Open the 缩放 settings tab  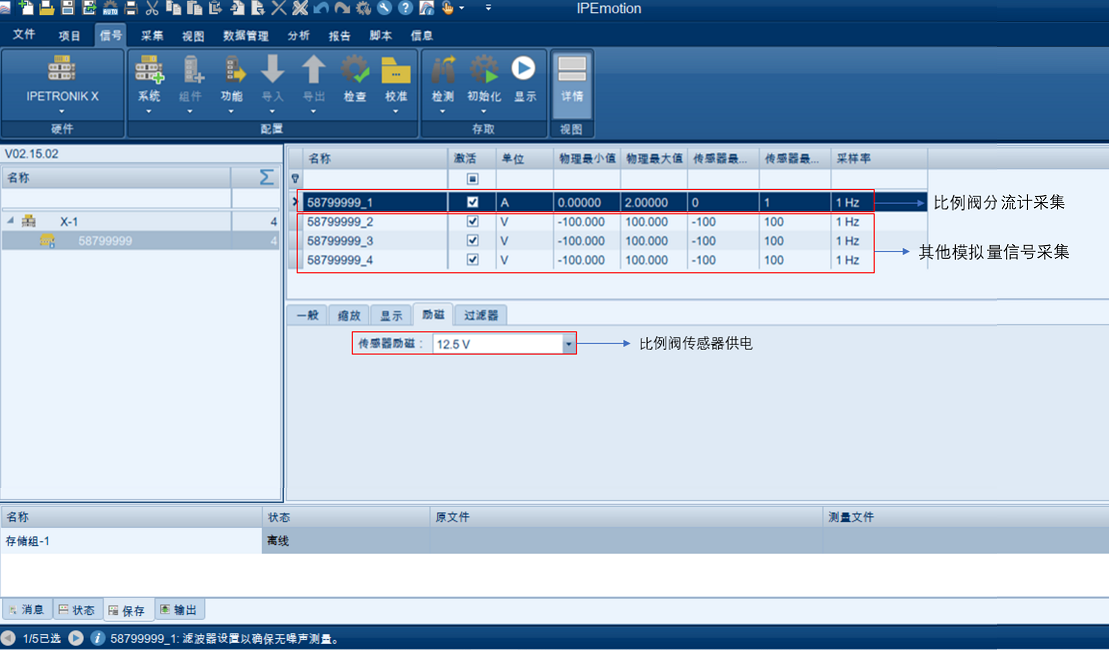tap(349, 315)
